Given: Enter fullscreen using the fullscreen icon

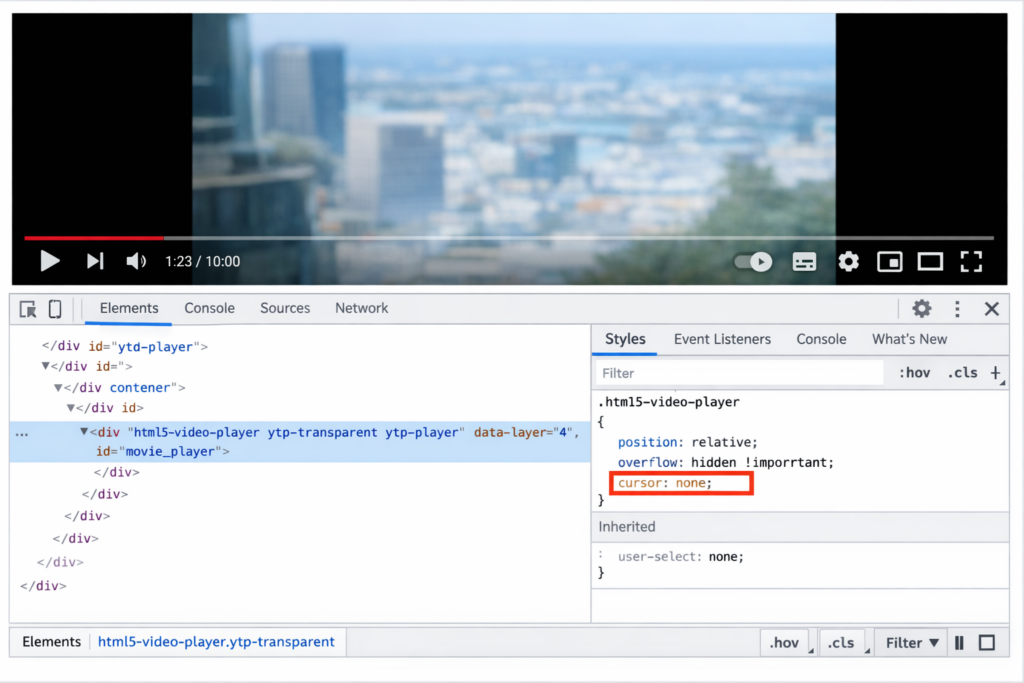Looking at the screenshot, I should coord(971,261).
